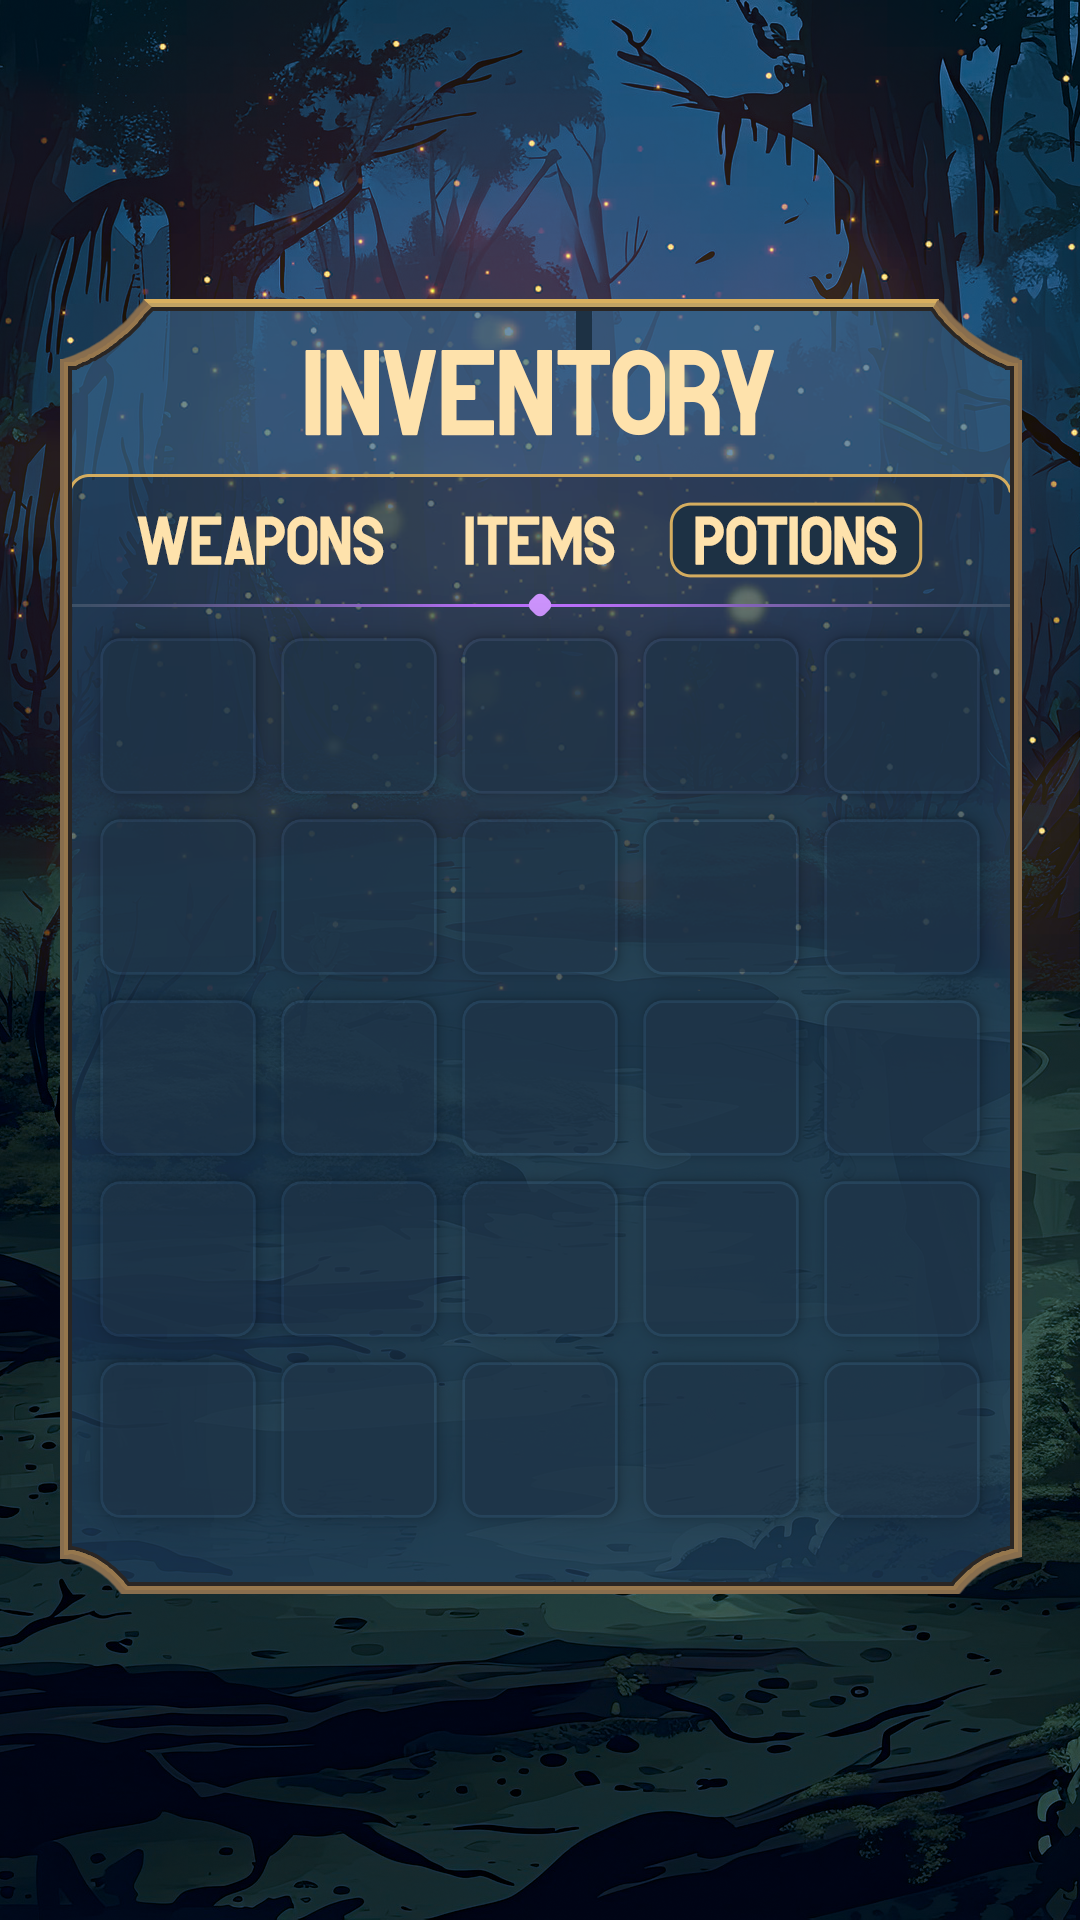Select the last slot in the second row
Viewport: 1080px width, 1920px height.
(902, 897)
